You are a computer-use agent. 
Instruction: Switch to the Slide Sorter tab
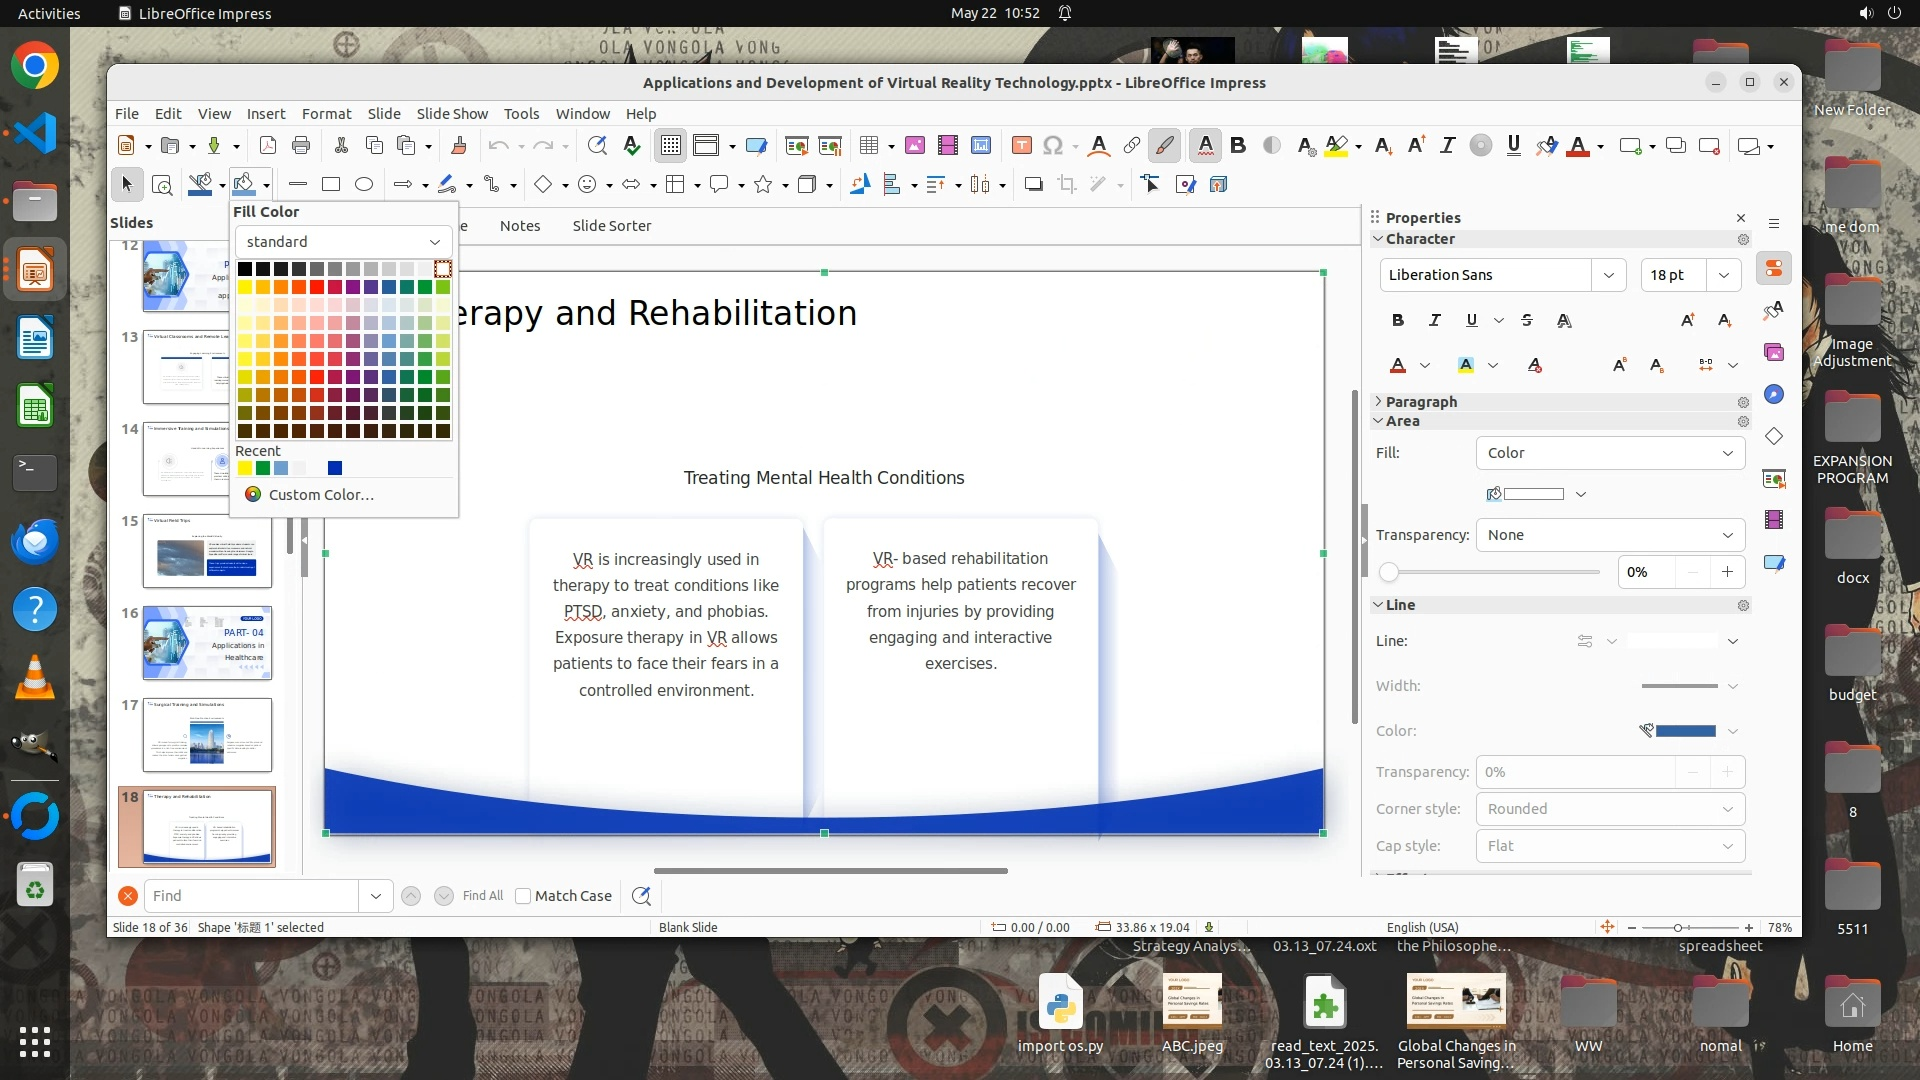click(611, 226)
